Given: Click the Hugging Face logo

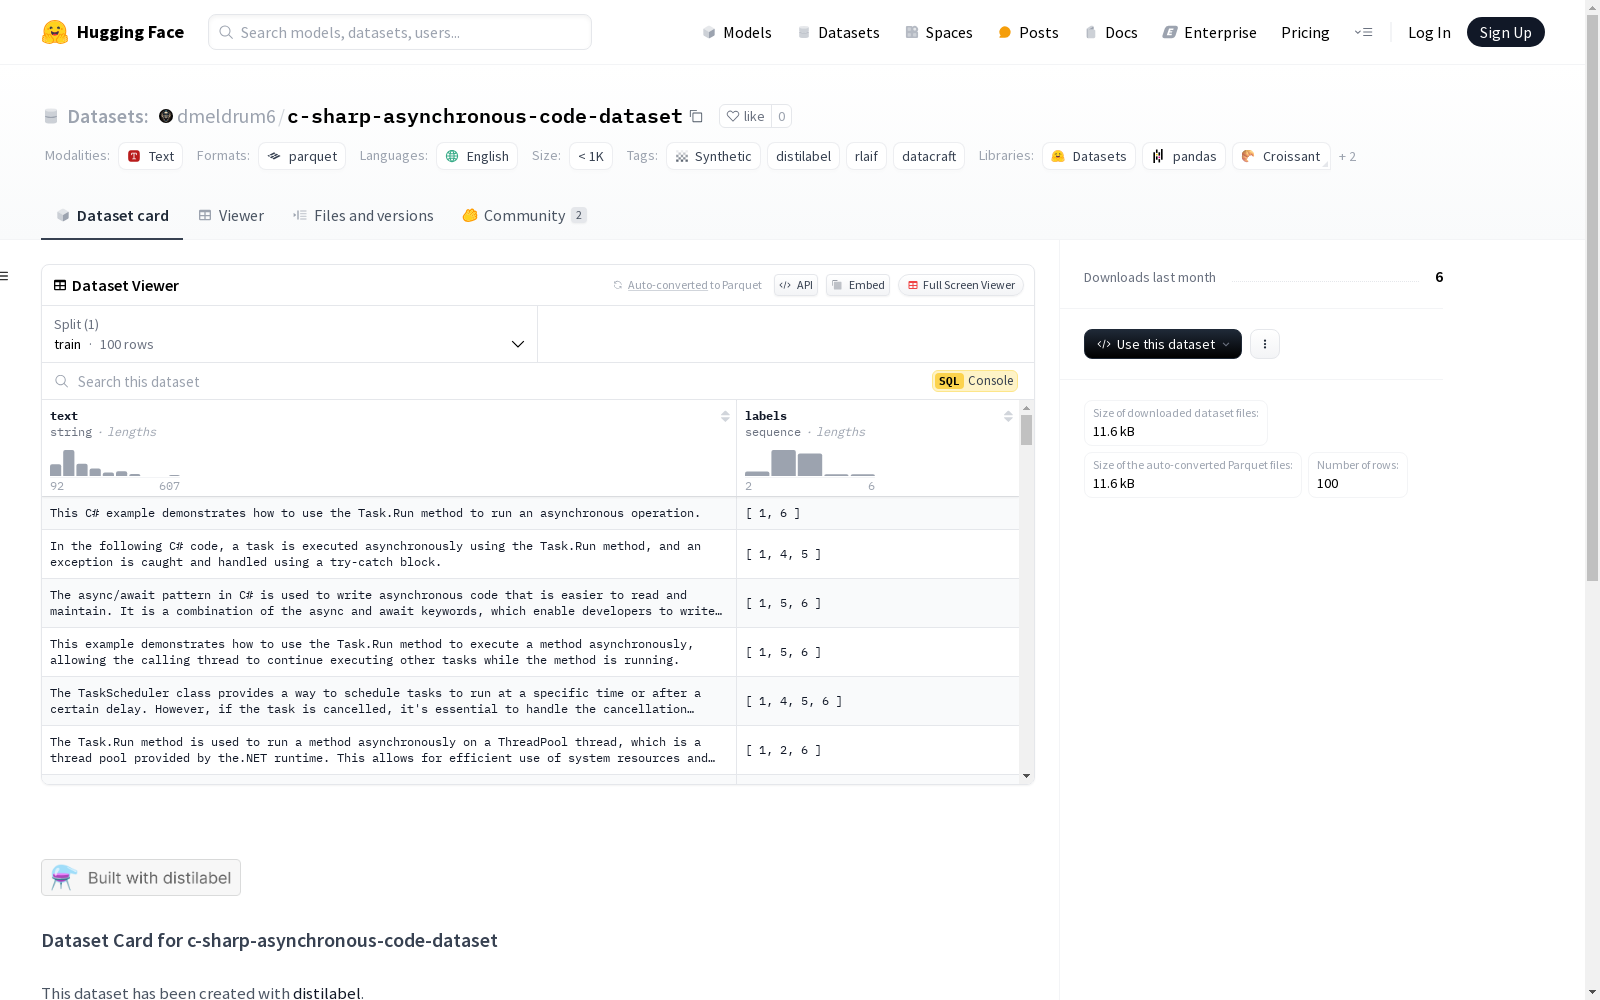Looking at the screenshot, I should [x=112, y=32].
